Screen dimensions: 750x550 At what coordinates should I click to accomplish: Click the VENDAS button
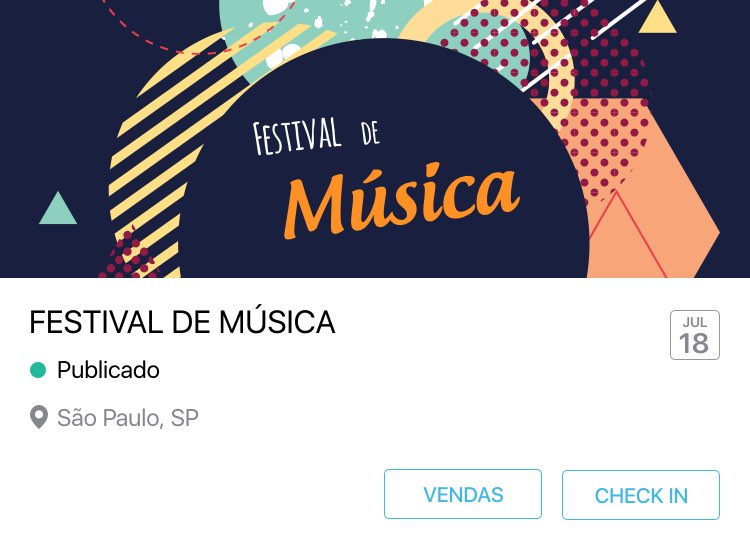(x=463, y=495)
